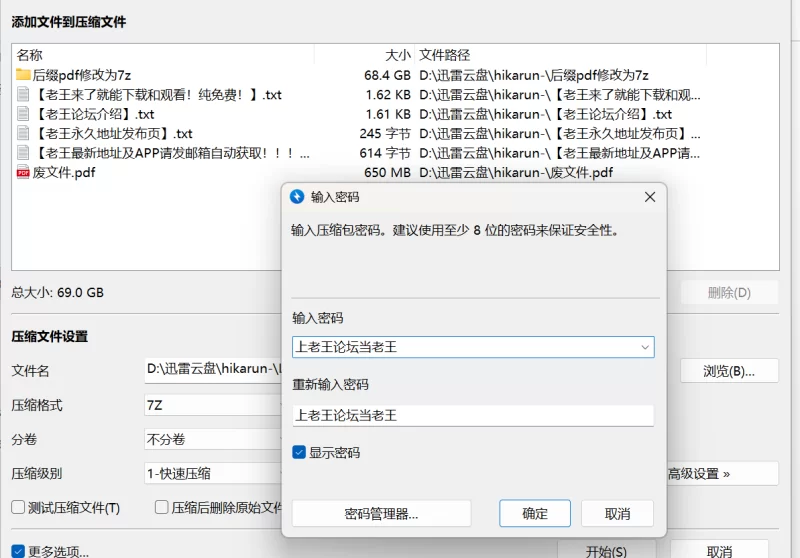The height and width of the screenshot is (558, 800).
Task: Click the 650 MB size cell
Action: point(387,172)
